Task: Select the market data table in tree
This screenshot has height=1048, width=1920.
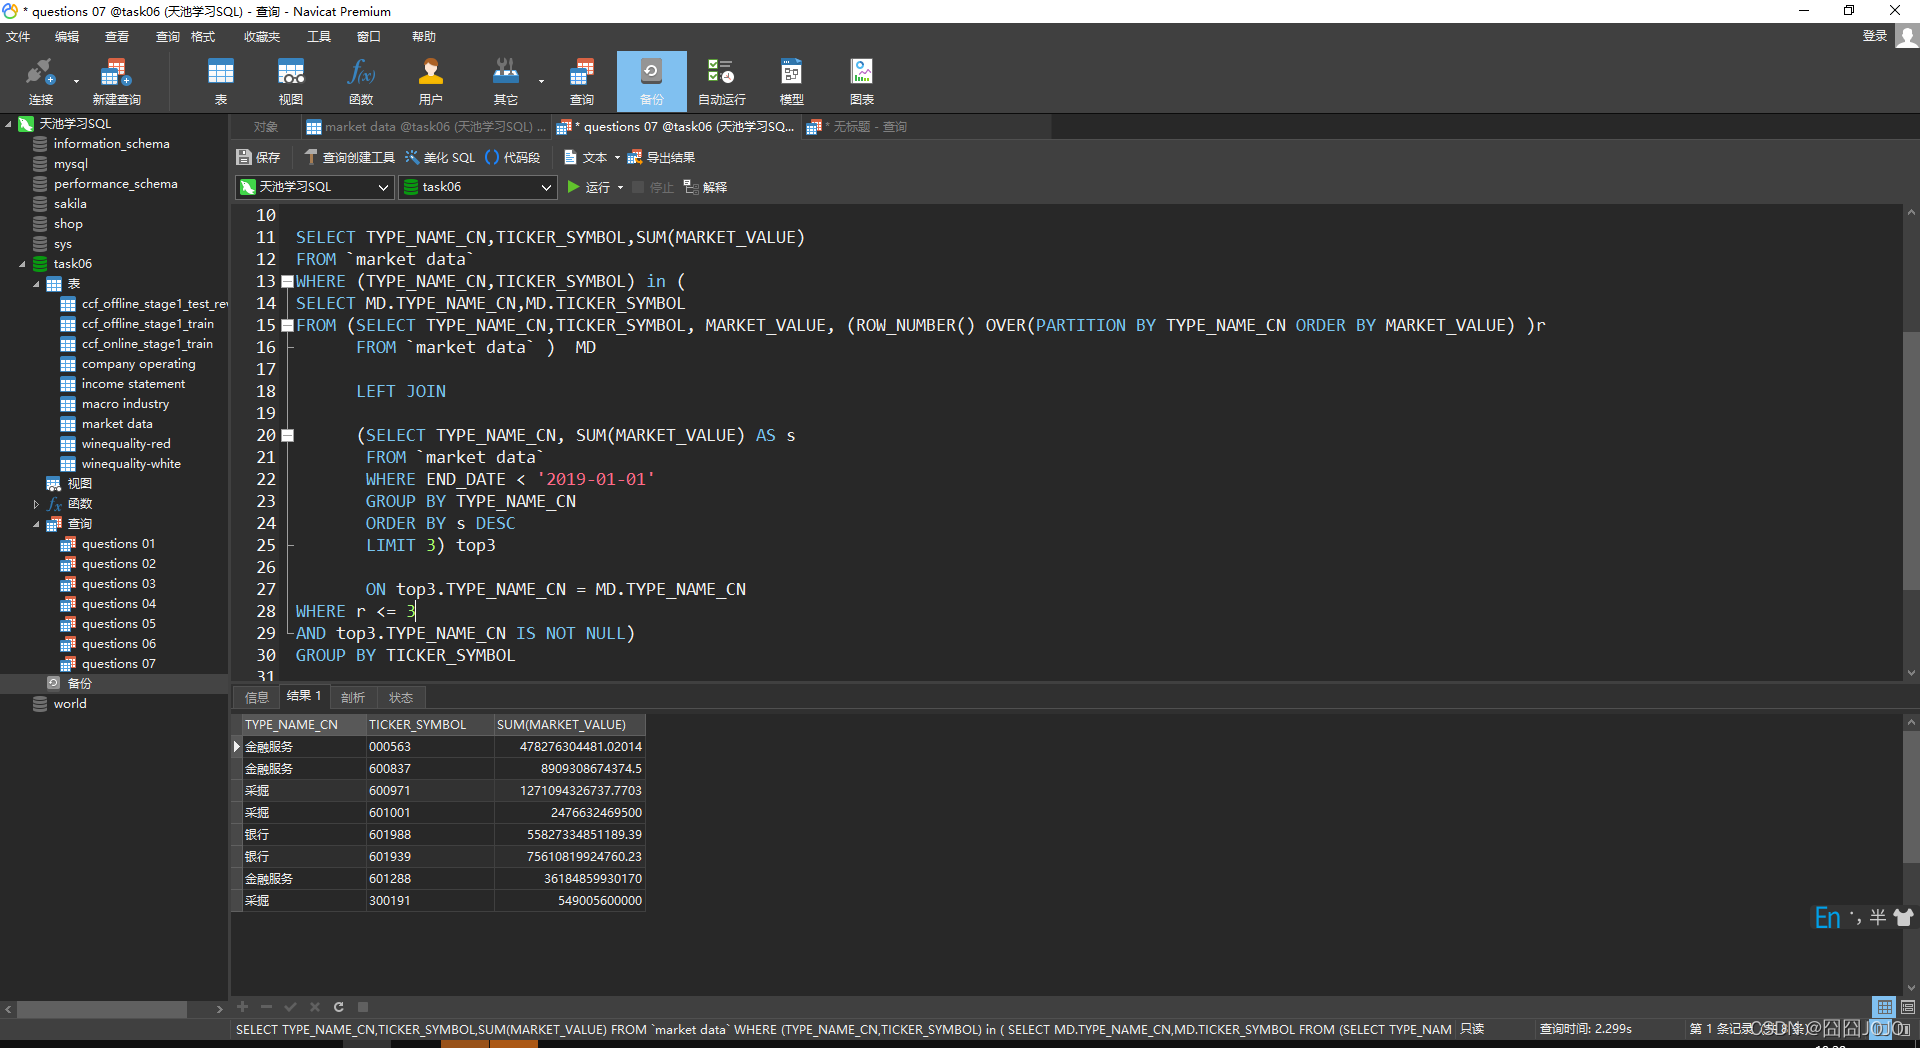Action: (117, 424)
